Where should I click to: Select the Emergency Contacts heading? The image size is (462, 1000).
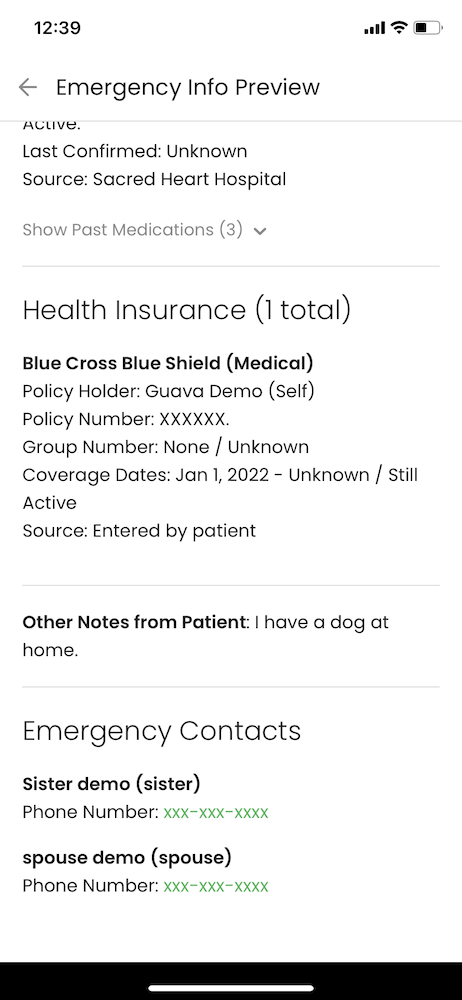point(161,731)
